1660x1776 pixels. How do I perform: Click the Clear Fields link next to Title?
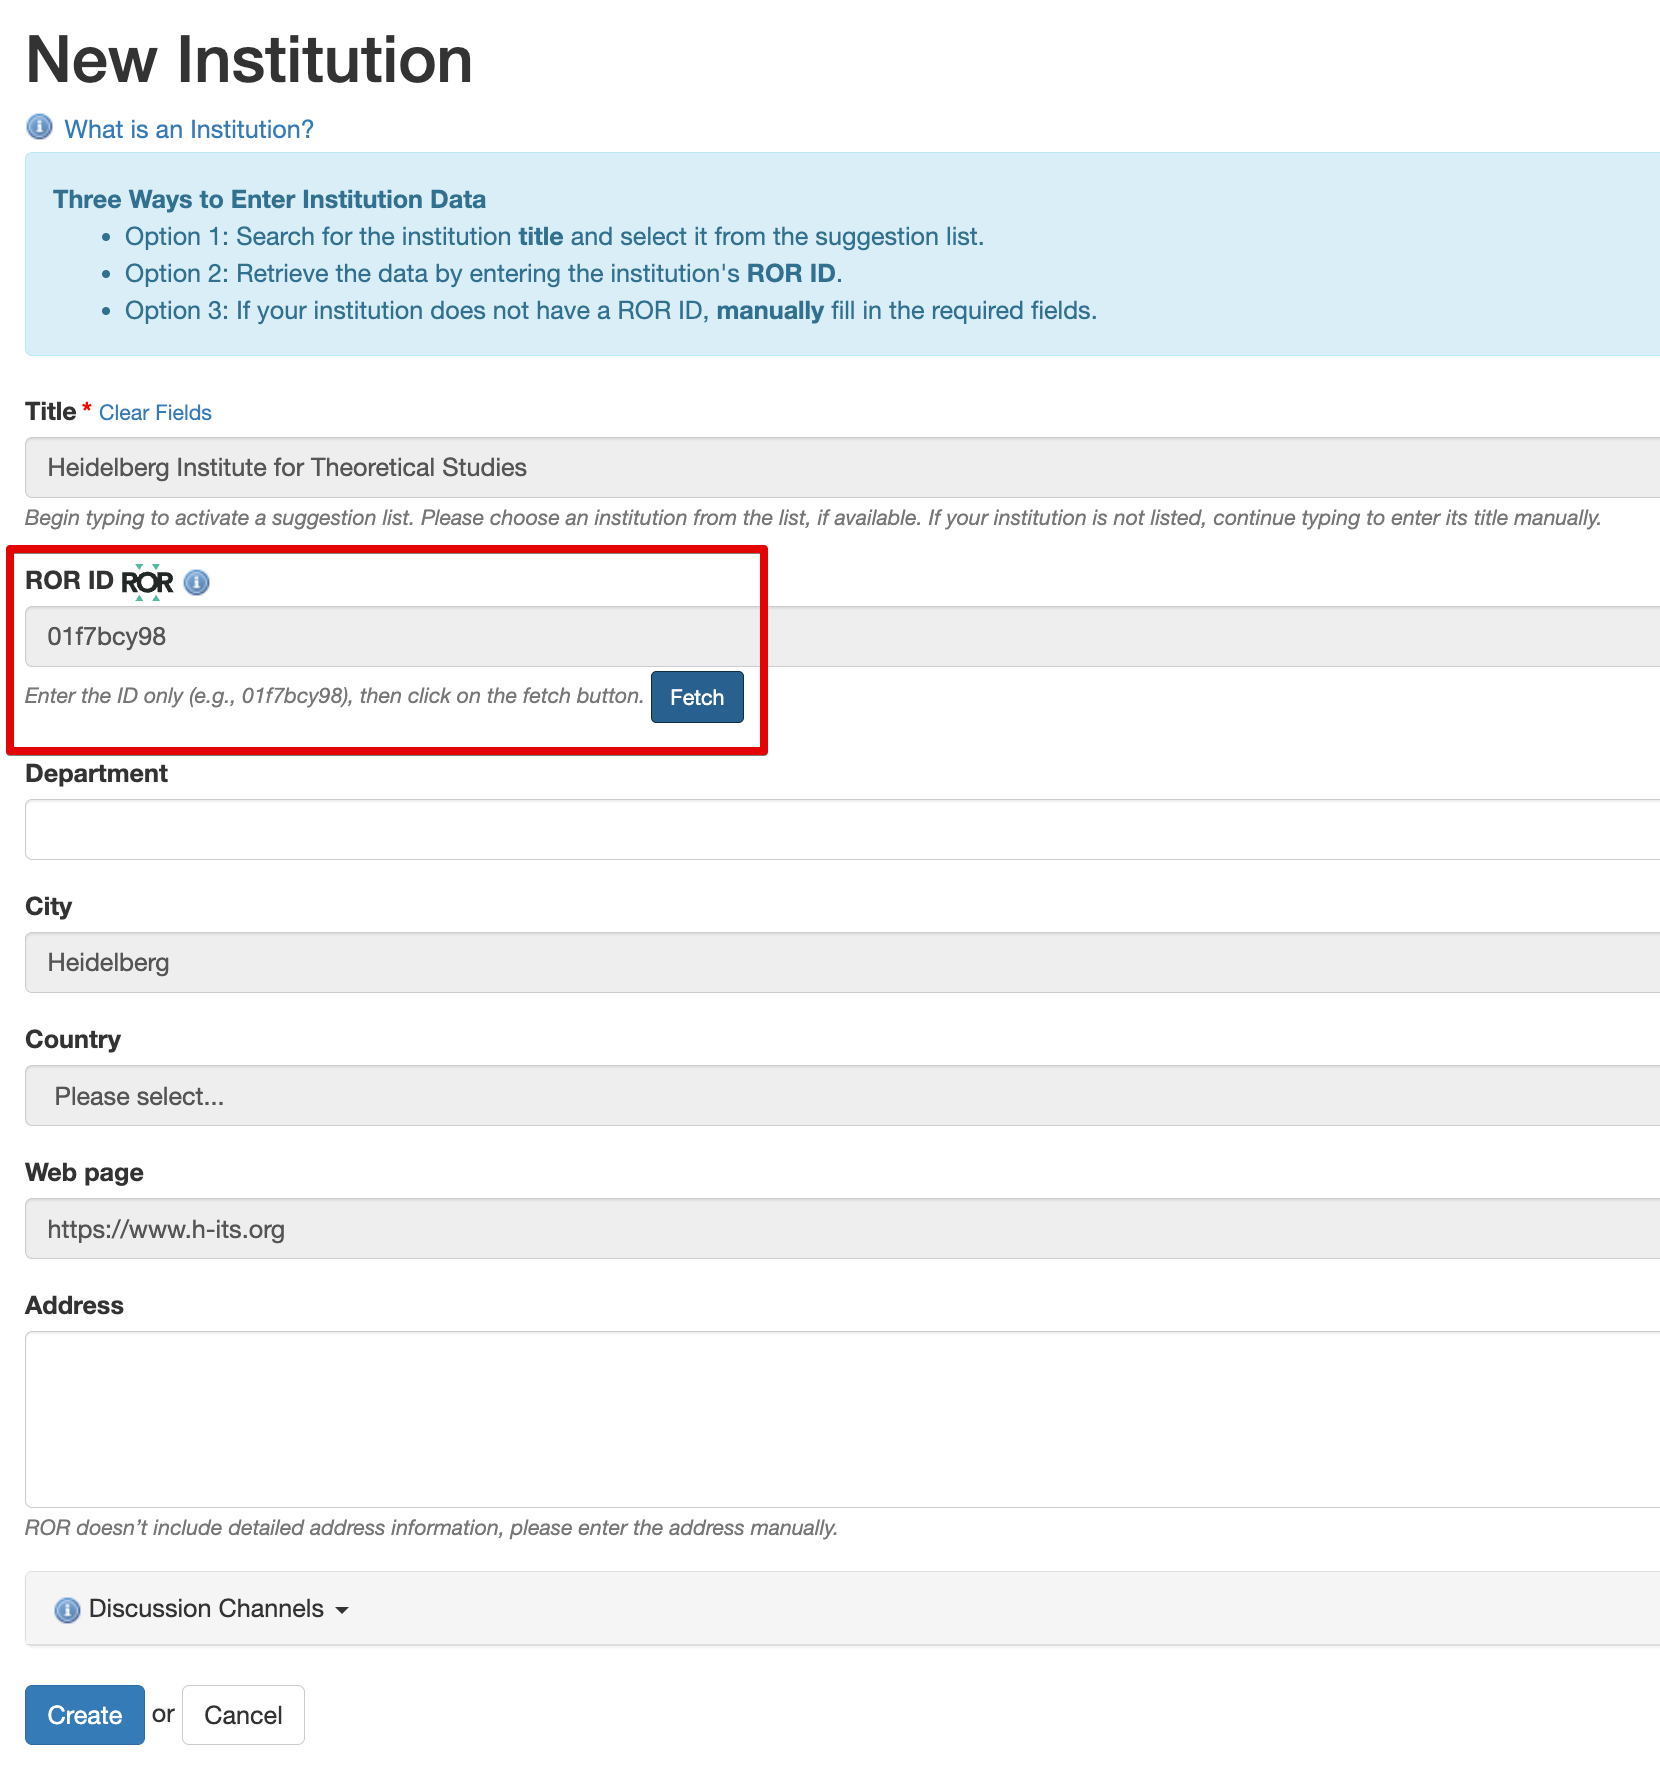[155, 412]
